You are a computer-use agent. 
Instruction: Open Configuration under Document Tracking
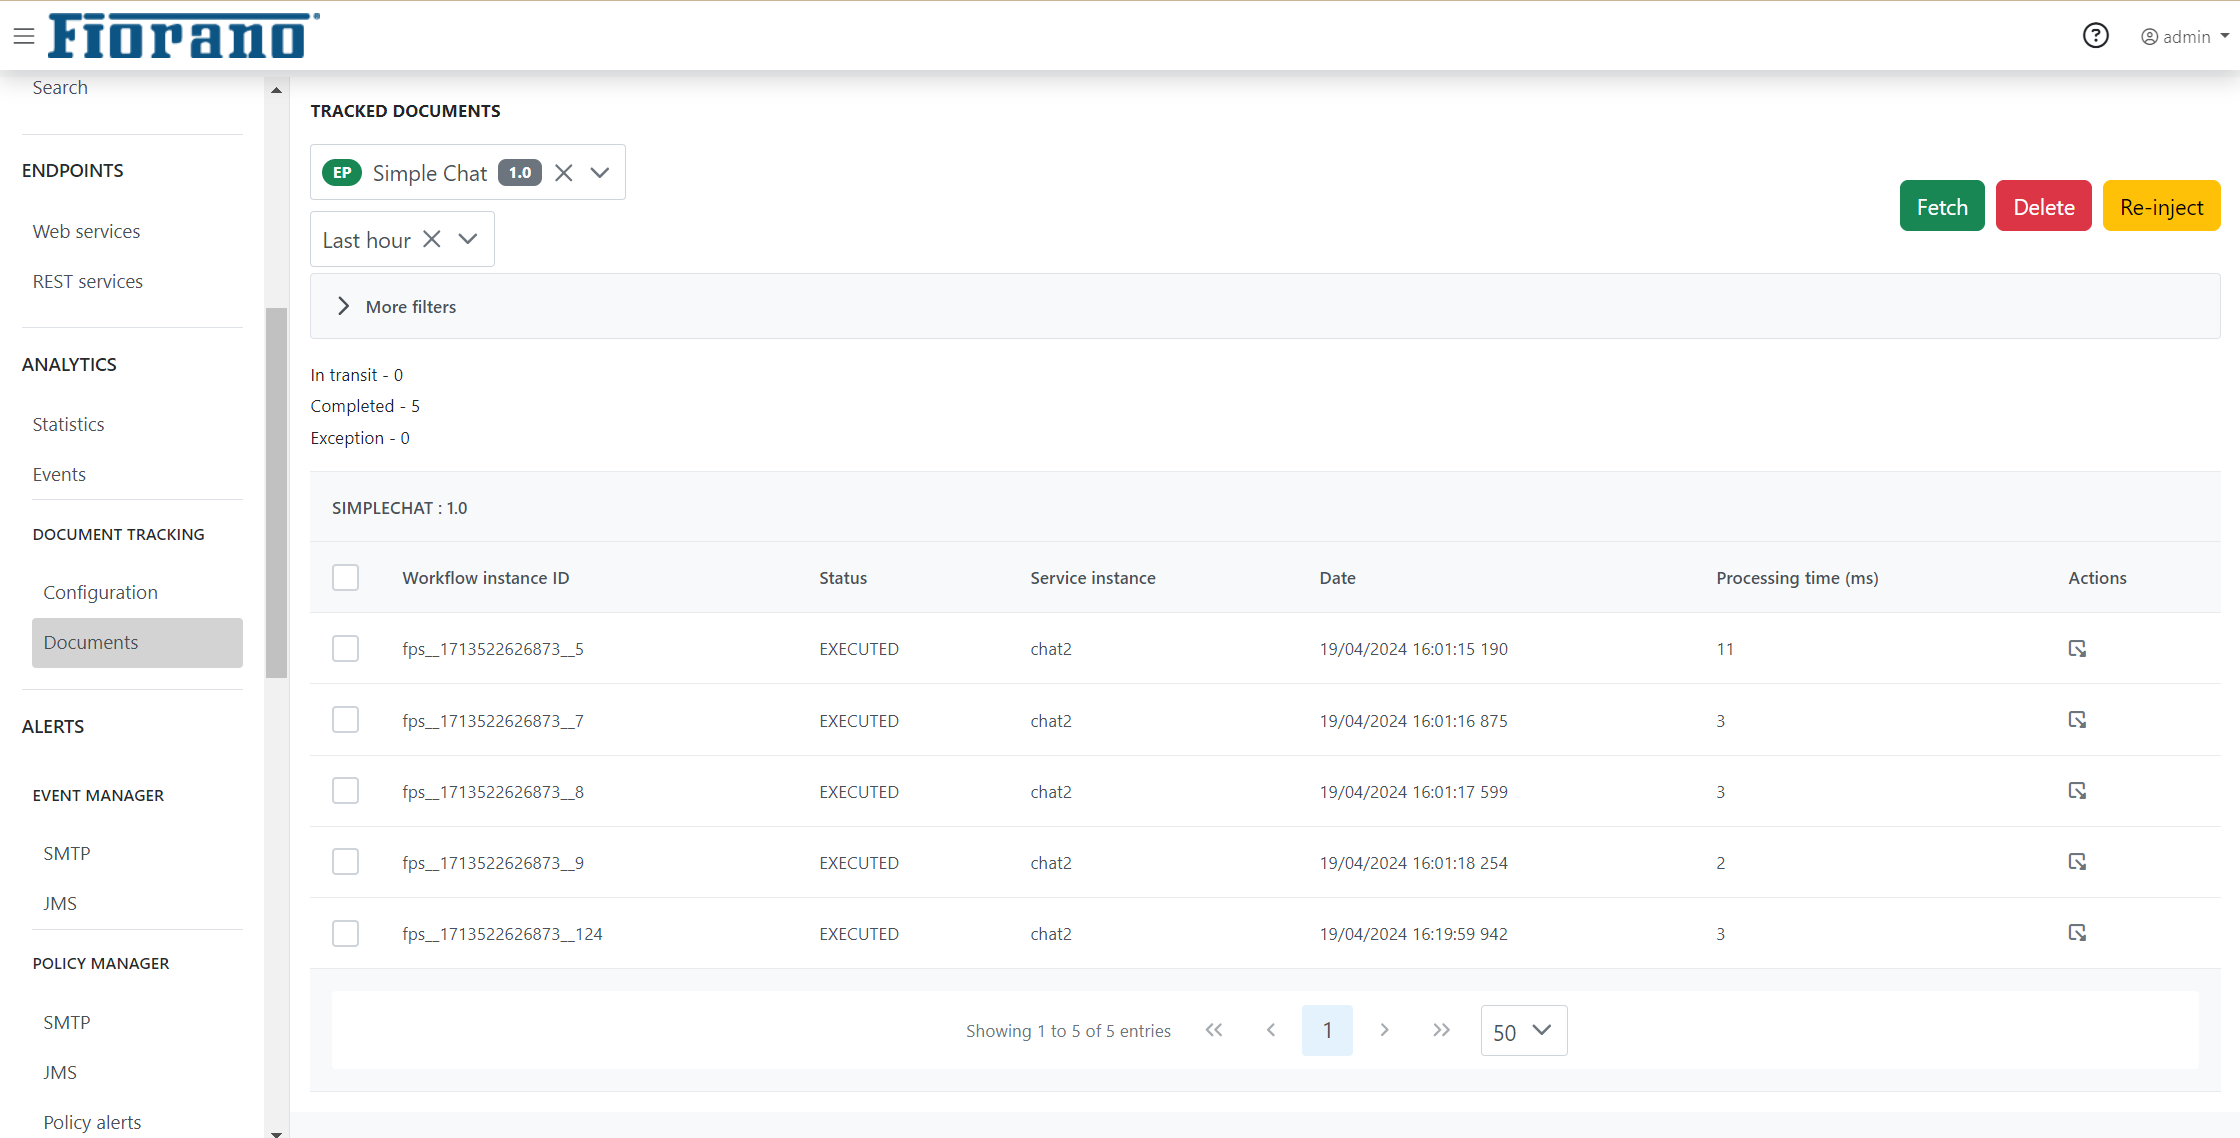tap(100, 592)
